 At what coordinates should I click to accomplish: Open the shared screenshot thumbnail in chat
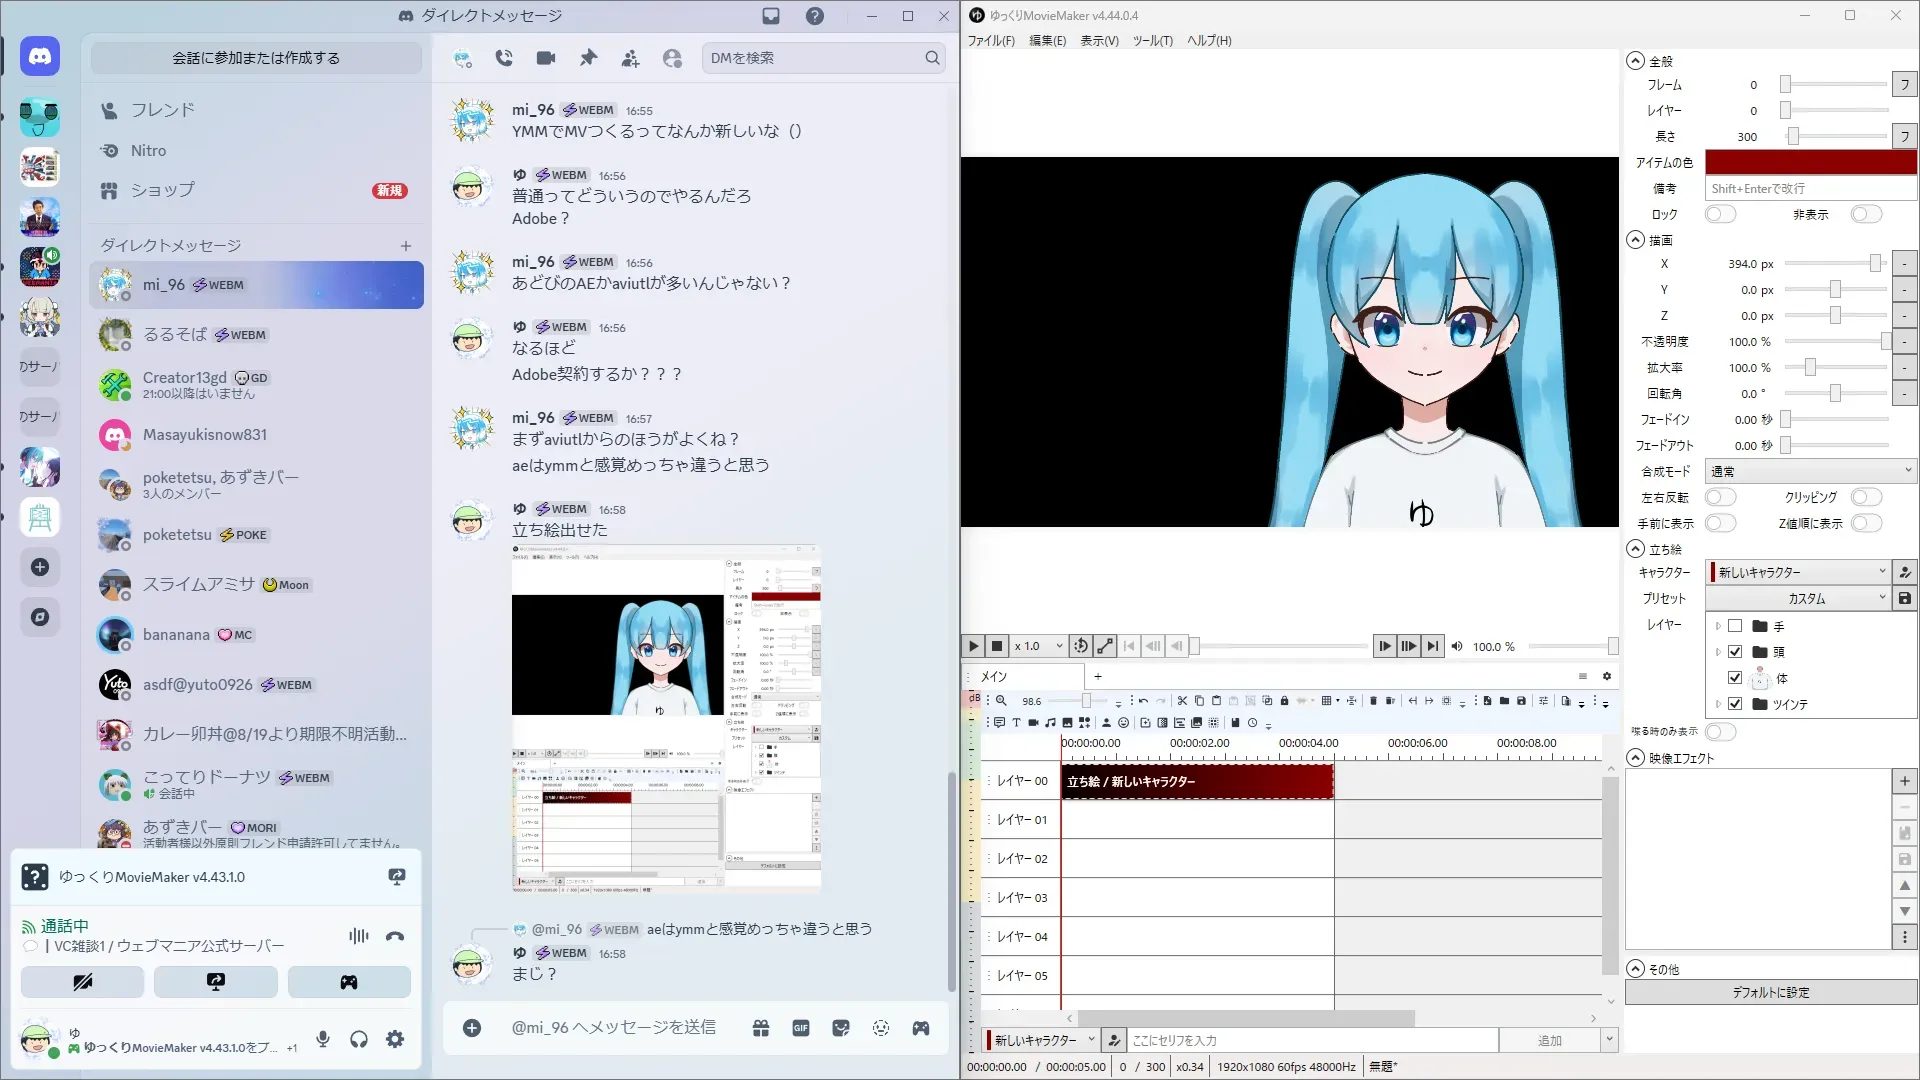point(666,718)
